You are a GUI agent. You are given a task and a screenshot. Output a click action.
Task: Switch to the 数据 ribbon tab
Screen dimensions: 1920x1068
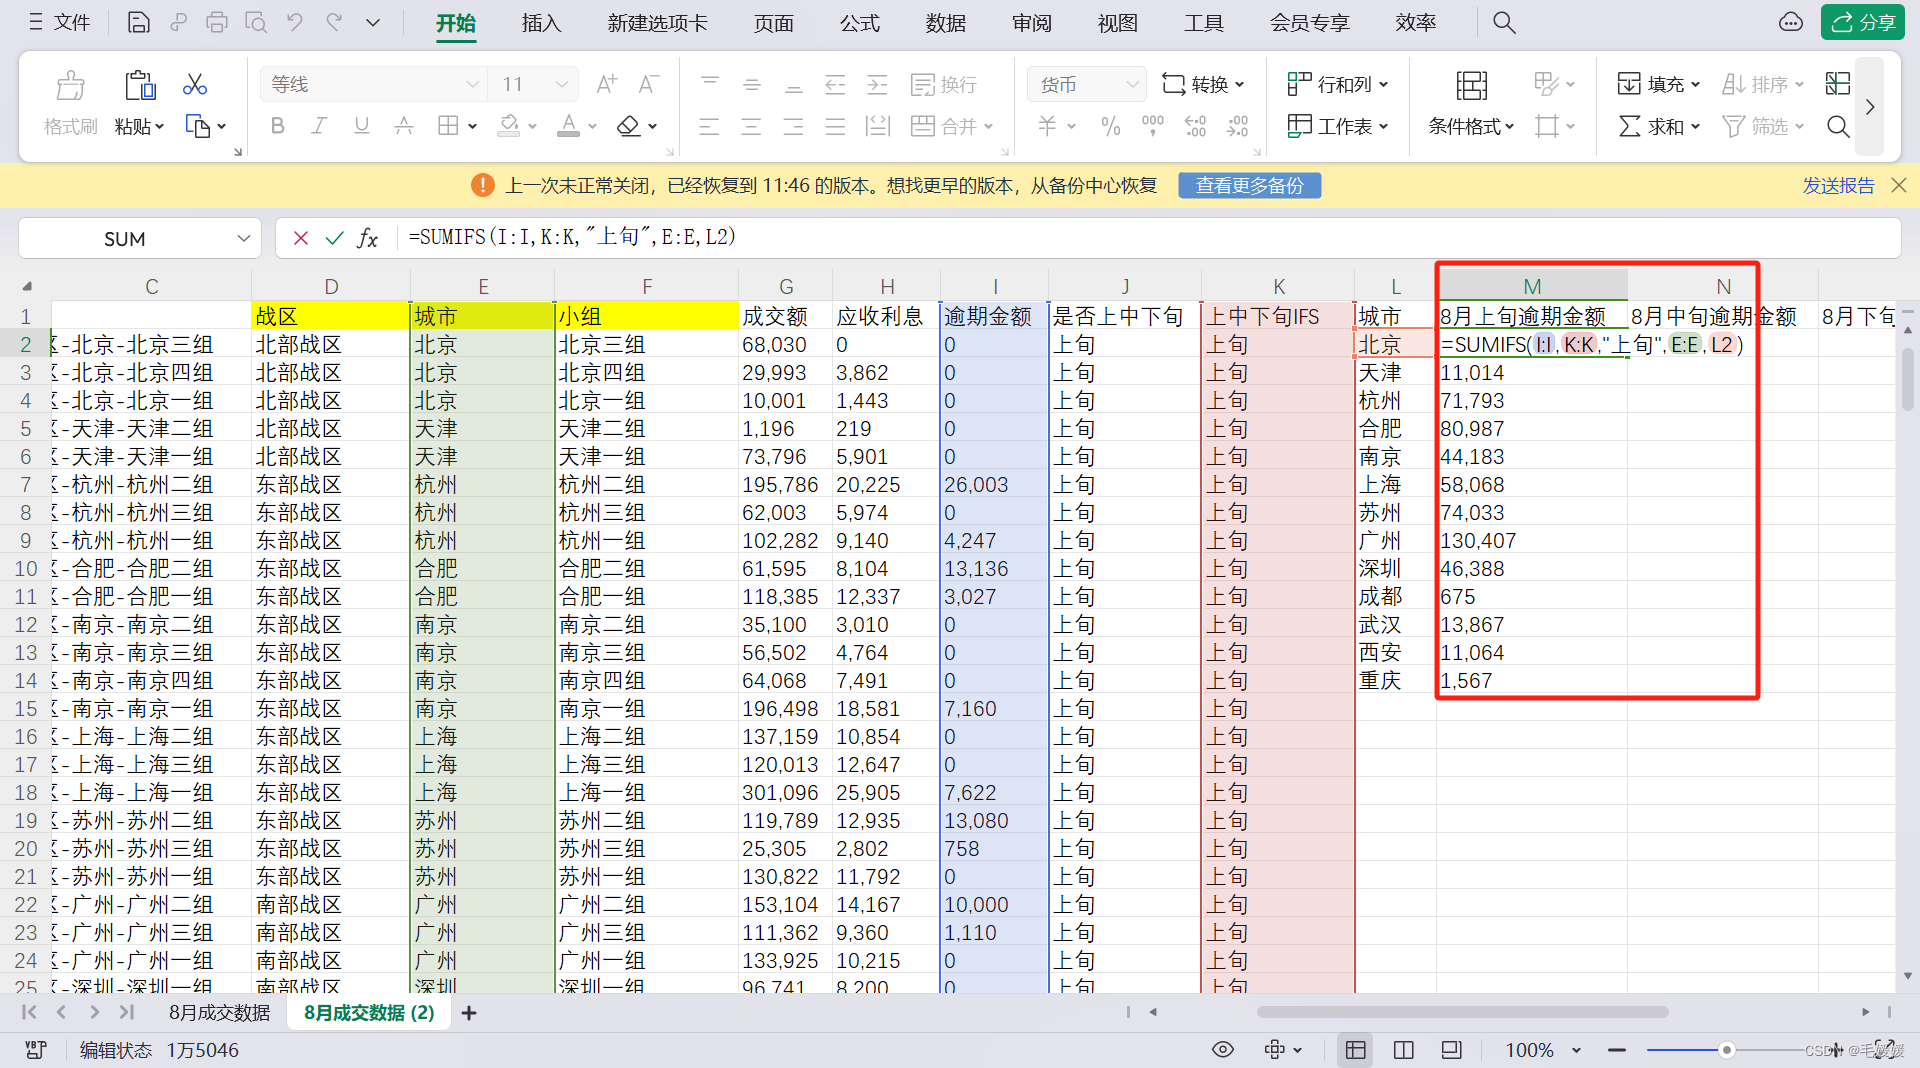[x=946, y=22]
